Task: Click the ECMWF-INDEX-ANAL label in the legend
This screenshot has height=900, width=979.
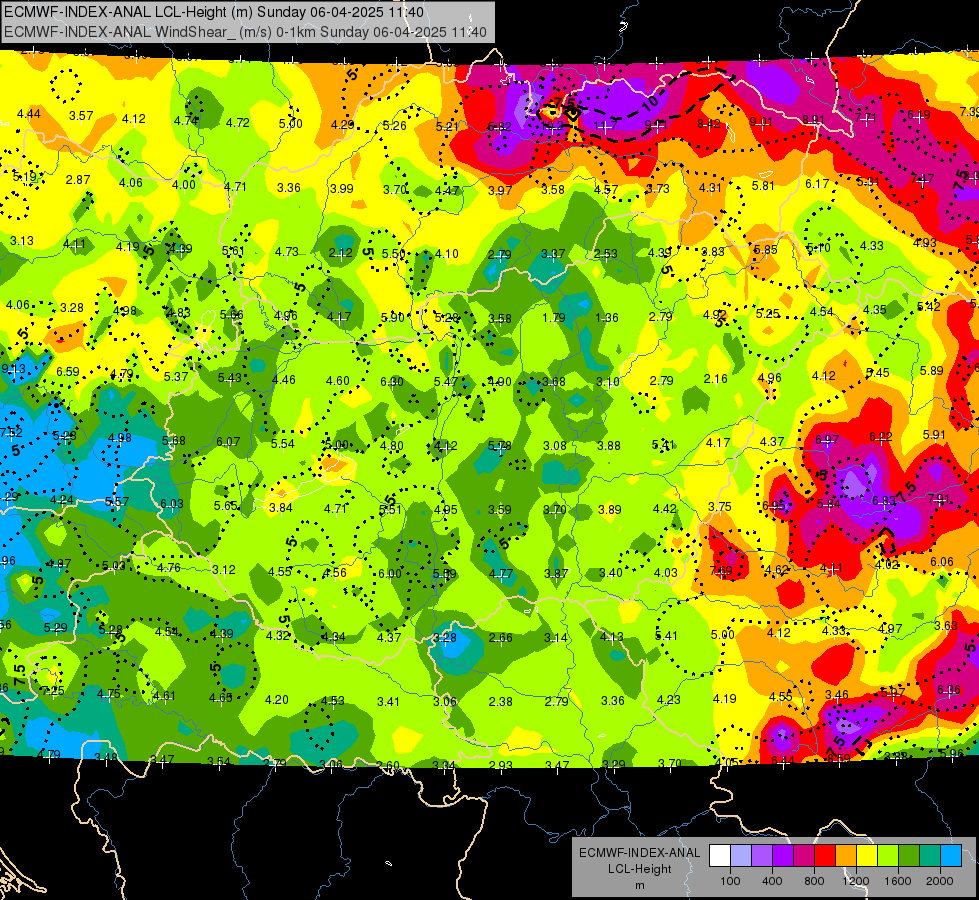Action: 639,853
